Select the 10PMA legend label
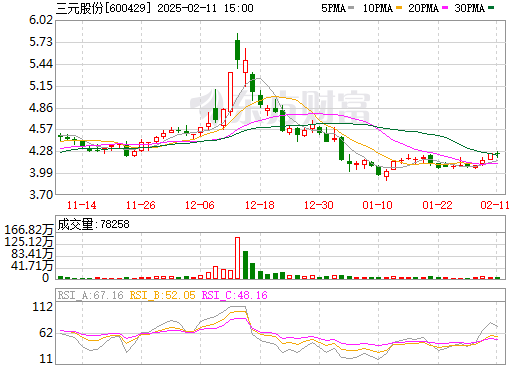This screenshot has height=365, width=520. pyautogui.click(x=378, y=8)
